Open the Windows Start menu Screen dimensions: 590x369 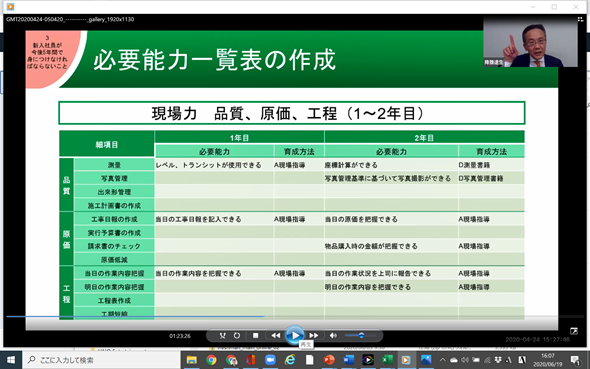tap(11, 360)
